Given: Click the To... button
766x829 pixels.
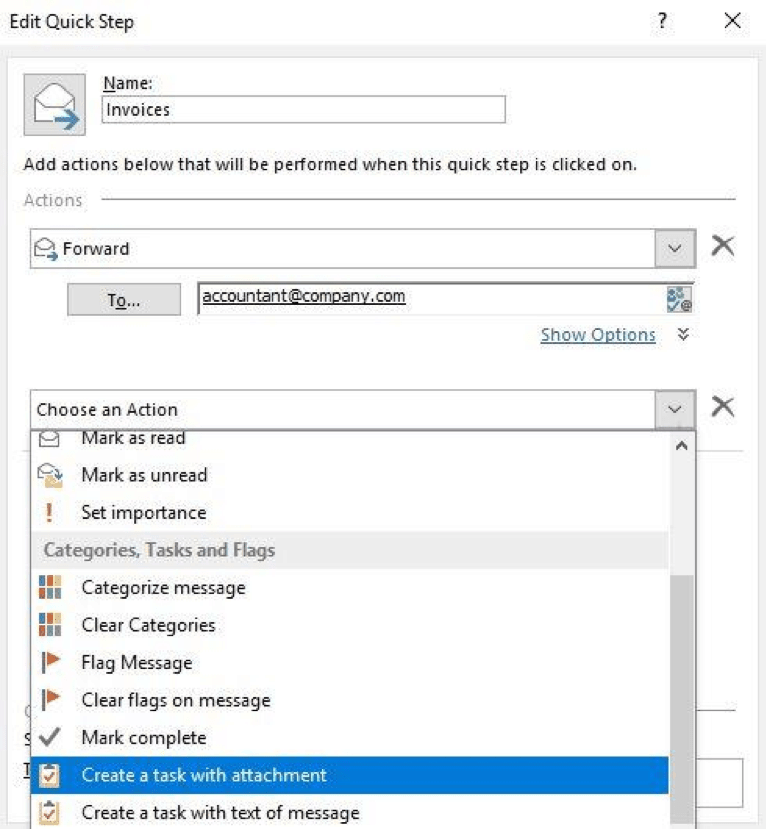Looking at the screenshot, I should pyautogui.click(x=124, y=300).
